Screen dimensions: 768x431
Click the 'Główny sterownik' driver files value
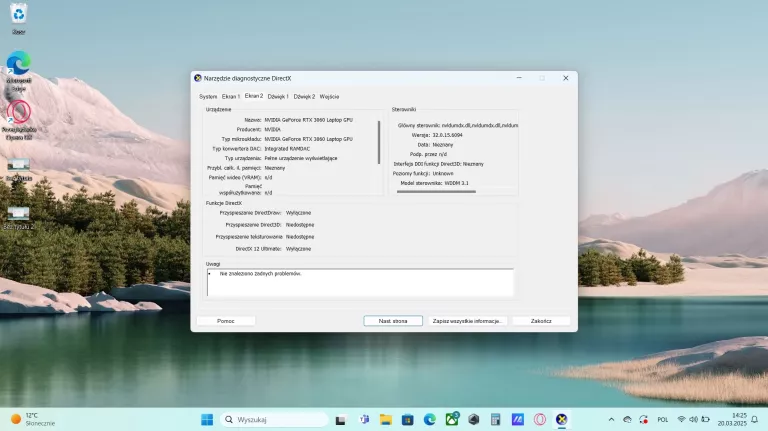[480, 125]
